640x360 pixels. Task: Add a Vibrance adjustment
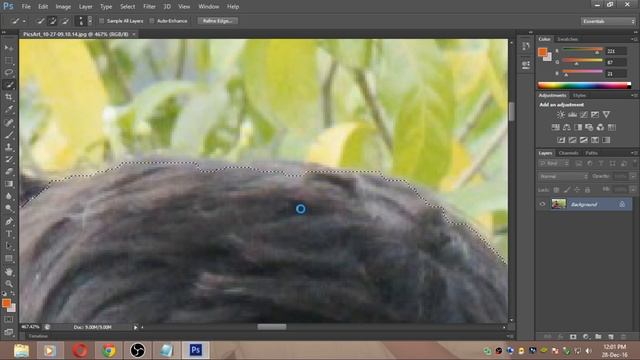606,115
